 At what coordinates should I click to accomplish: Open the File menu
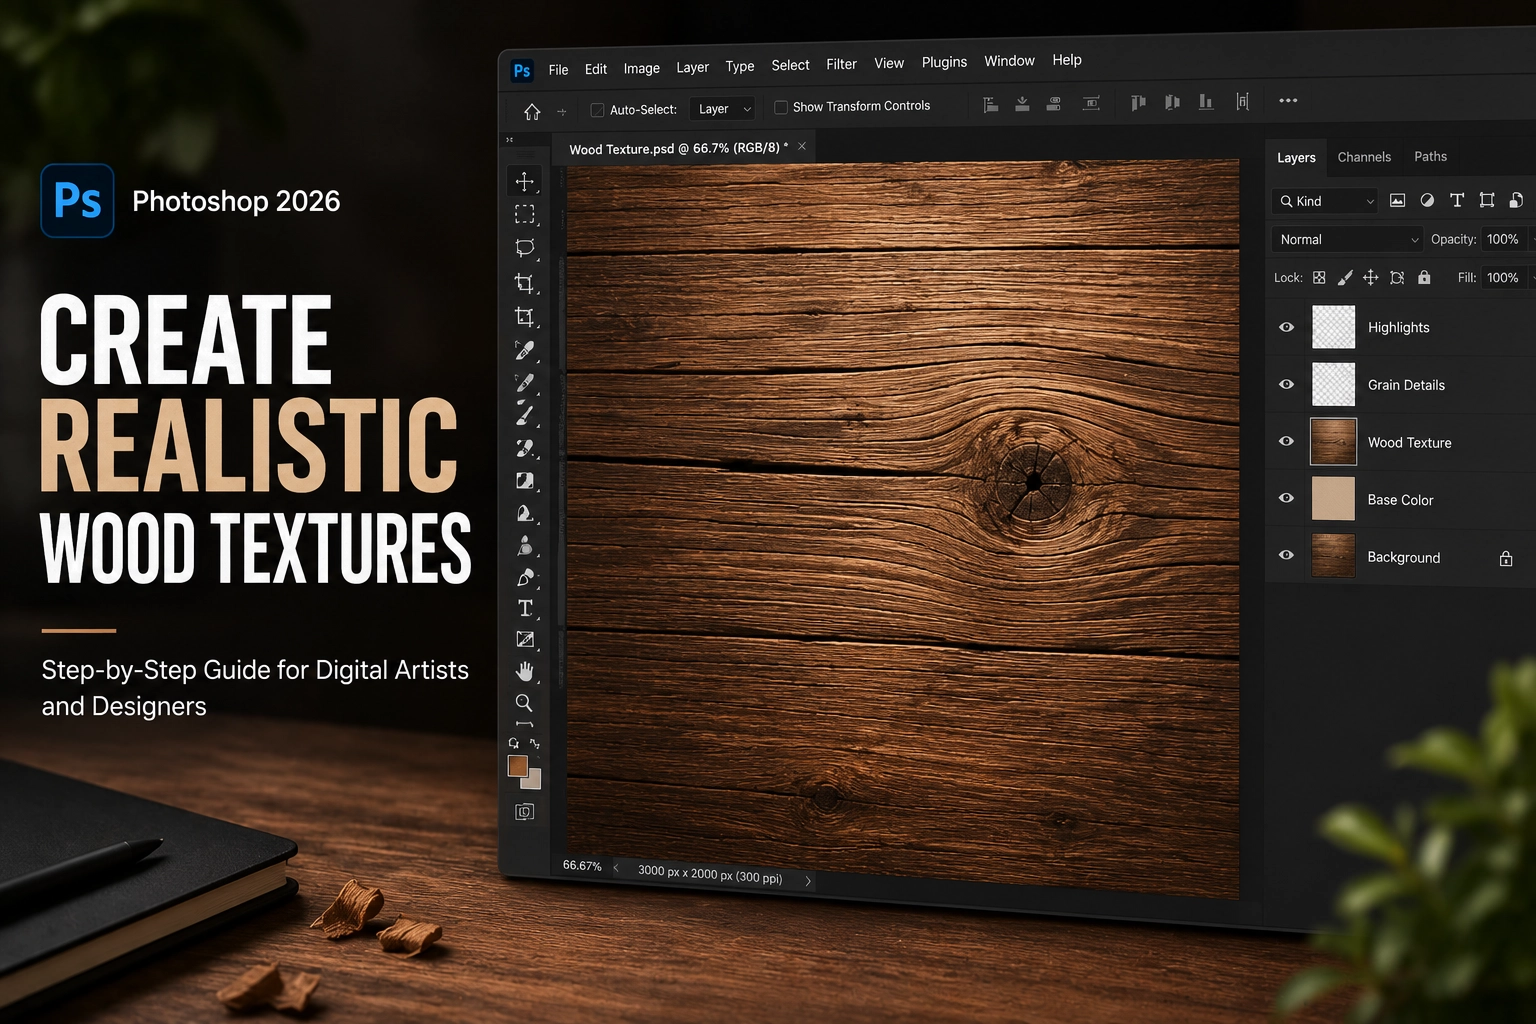558,70
